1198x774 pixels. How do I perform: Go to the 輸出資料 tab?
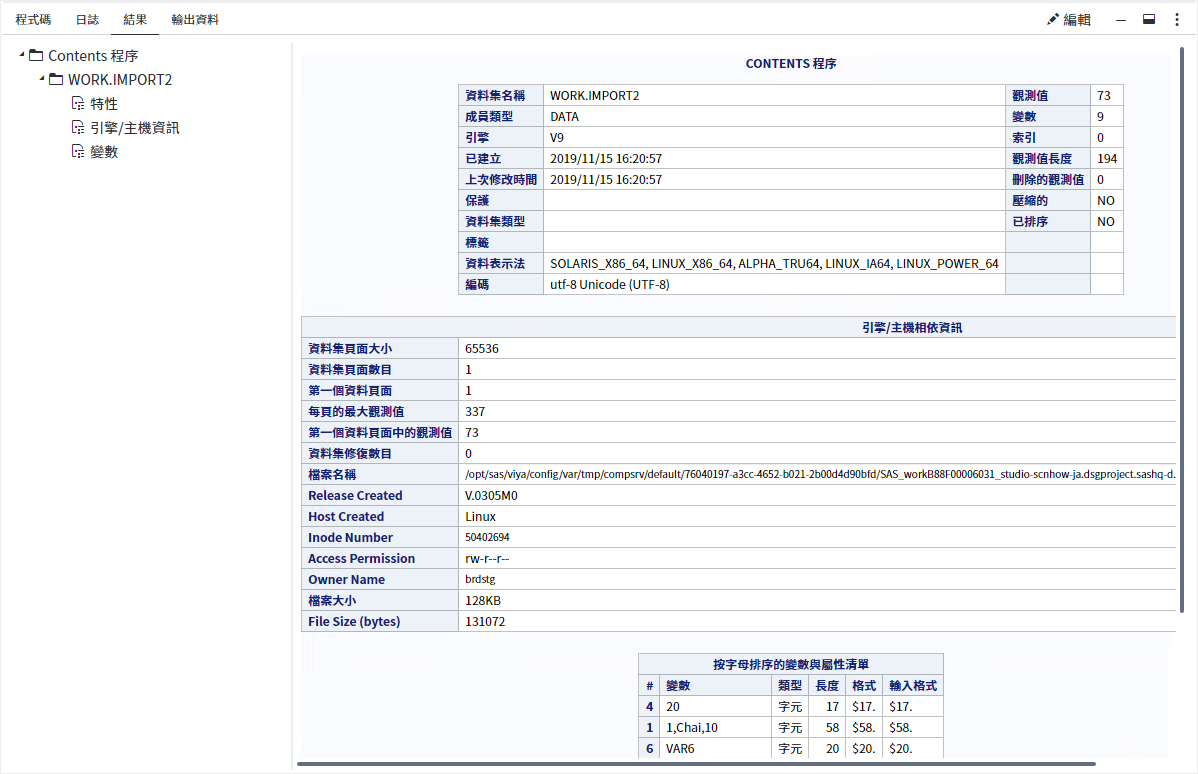click(x=195, y=20)
